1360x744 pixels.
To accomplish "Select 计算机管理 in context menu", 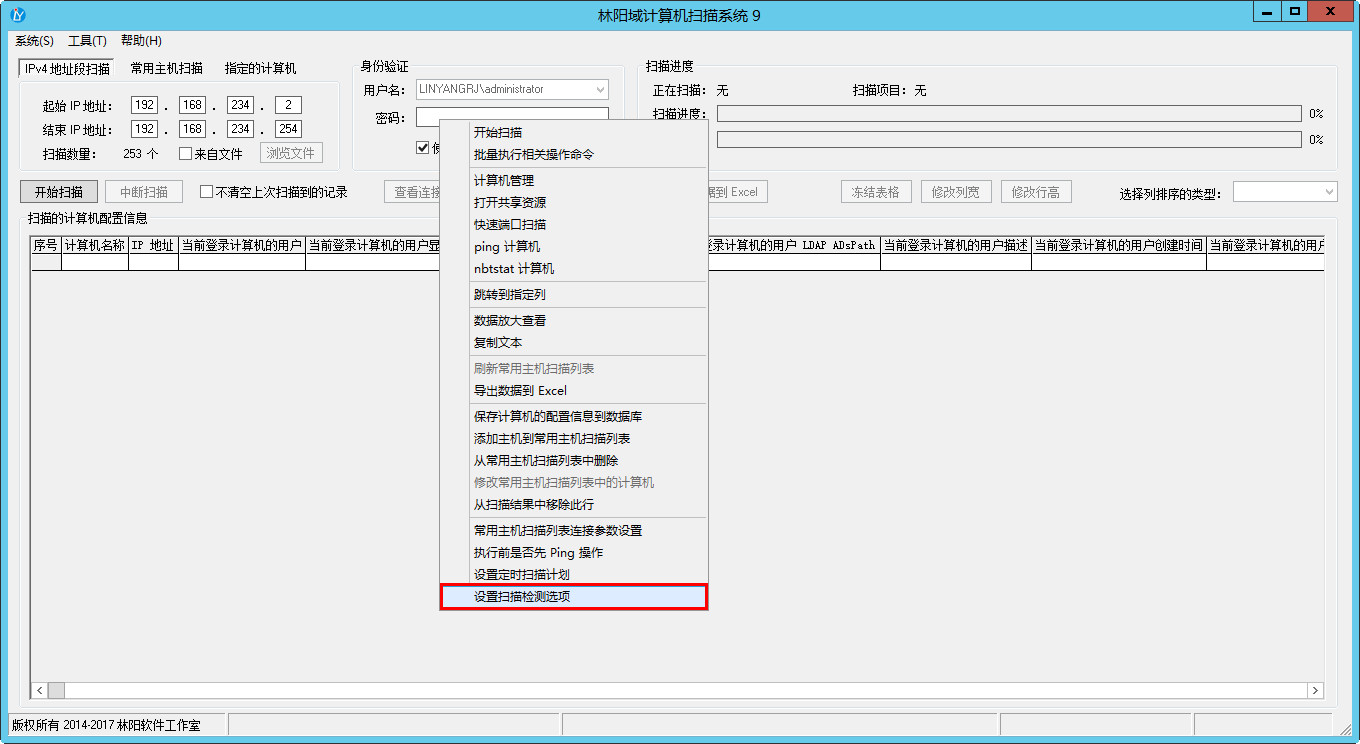I will click(x=574, y=180).
